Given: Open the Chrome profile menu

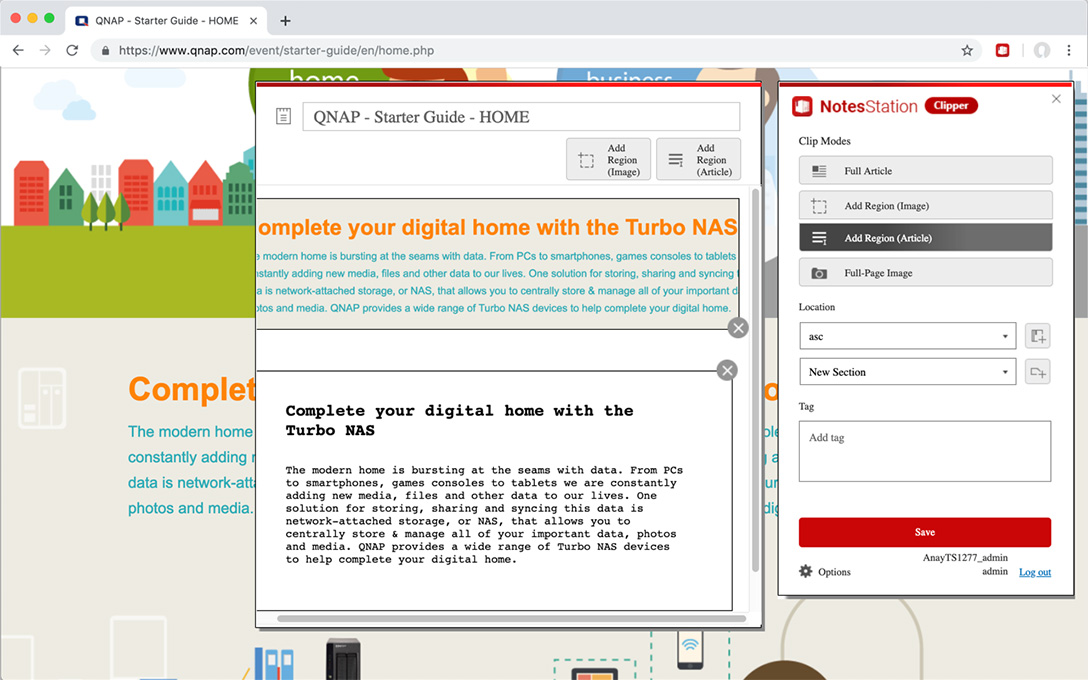Looking at the screenshot, I should click(x=1042, y=50).
